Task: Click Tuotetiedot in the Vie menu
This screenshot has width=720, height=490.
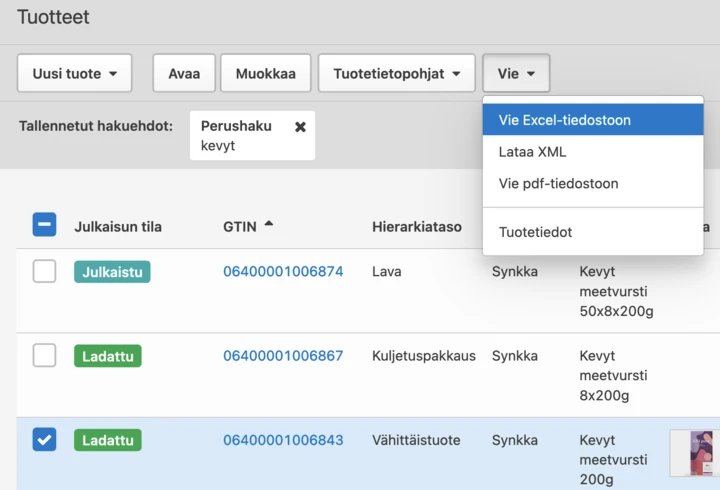Action: pos(535,232)
